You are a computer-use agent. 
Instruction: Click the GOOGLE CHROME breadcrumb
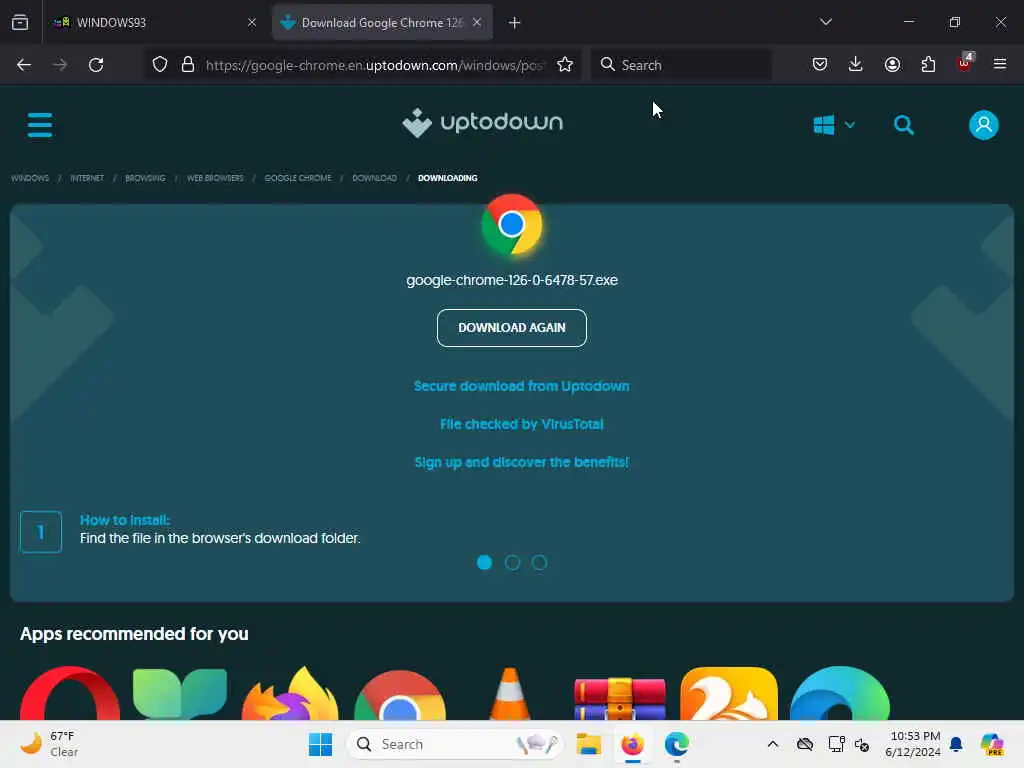pos(298,178)
